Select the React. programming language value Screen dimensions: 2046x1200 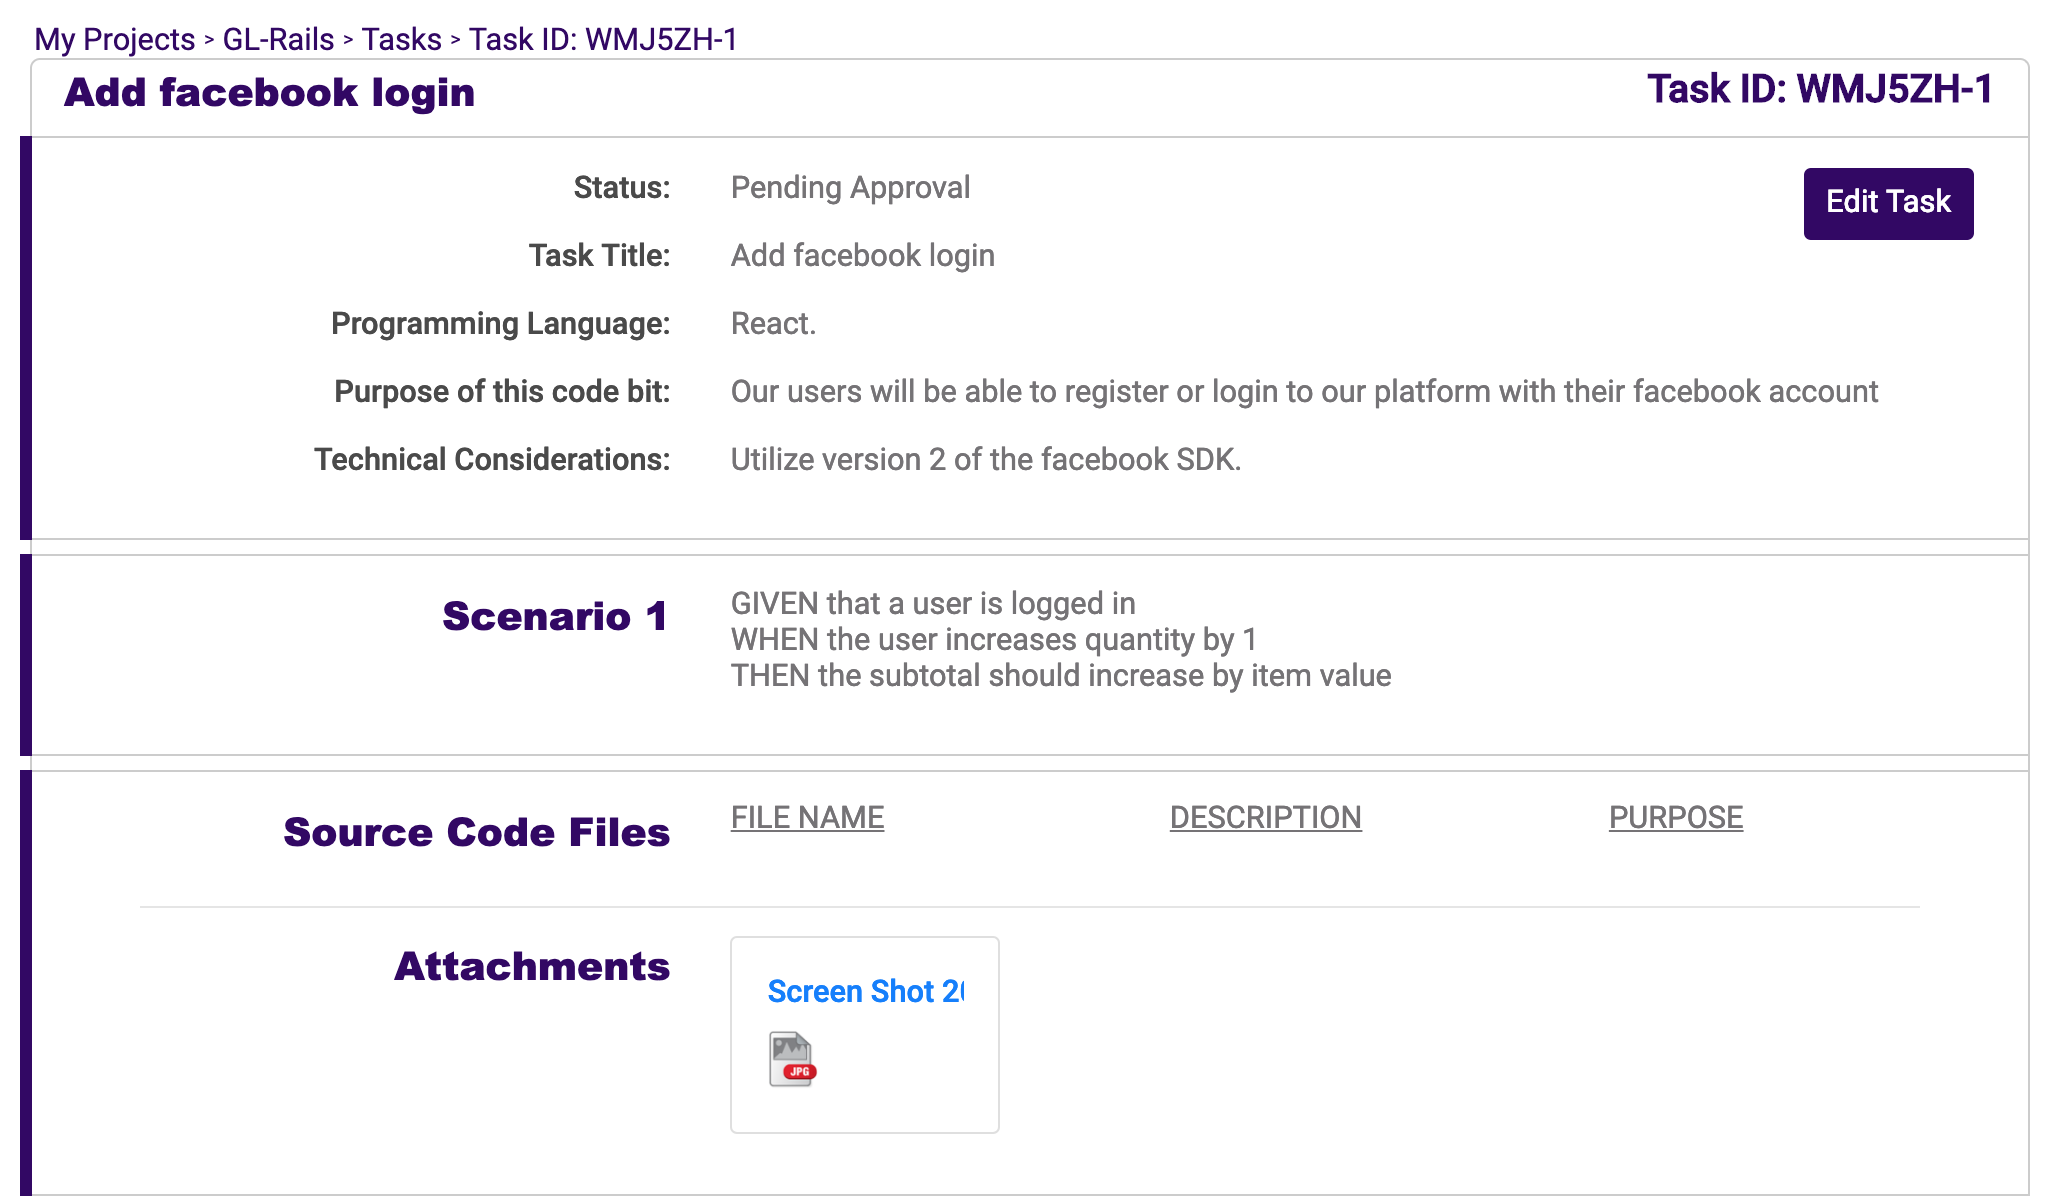click(773, 323)
